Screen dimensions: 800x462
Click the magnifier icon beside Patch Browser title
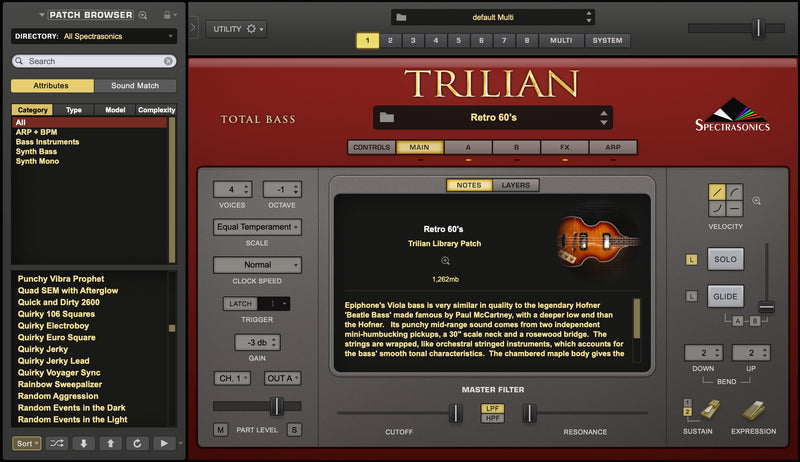tap(144, 15)
